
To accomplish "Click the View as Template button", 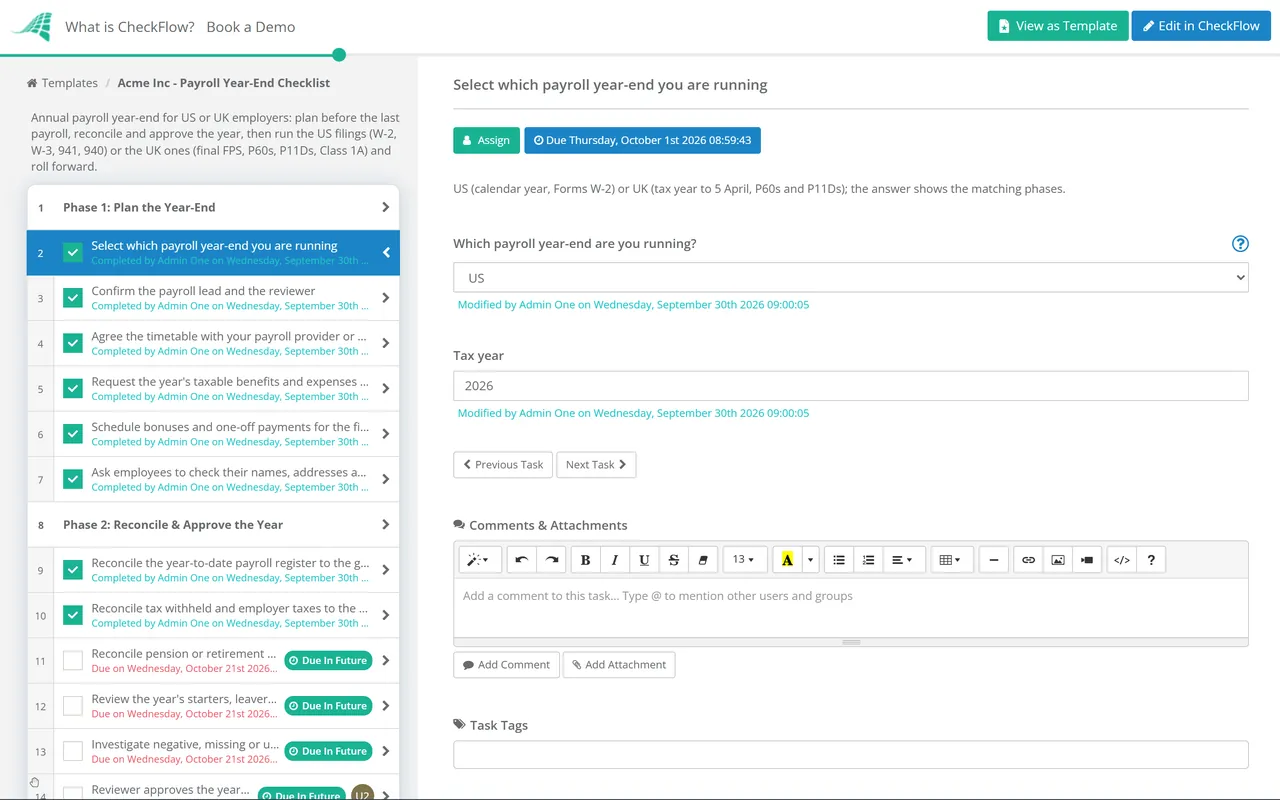I will point(1058,26).
